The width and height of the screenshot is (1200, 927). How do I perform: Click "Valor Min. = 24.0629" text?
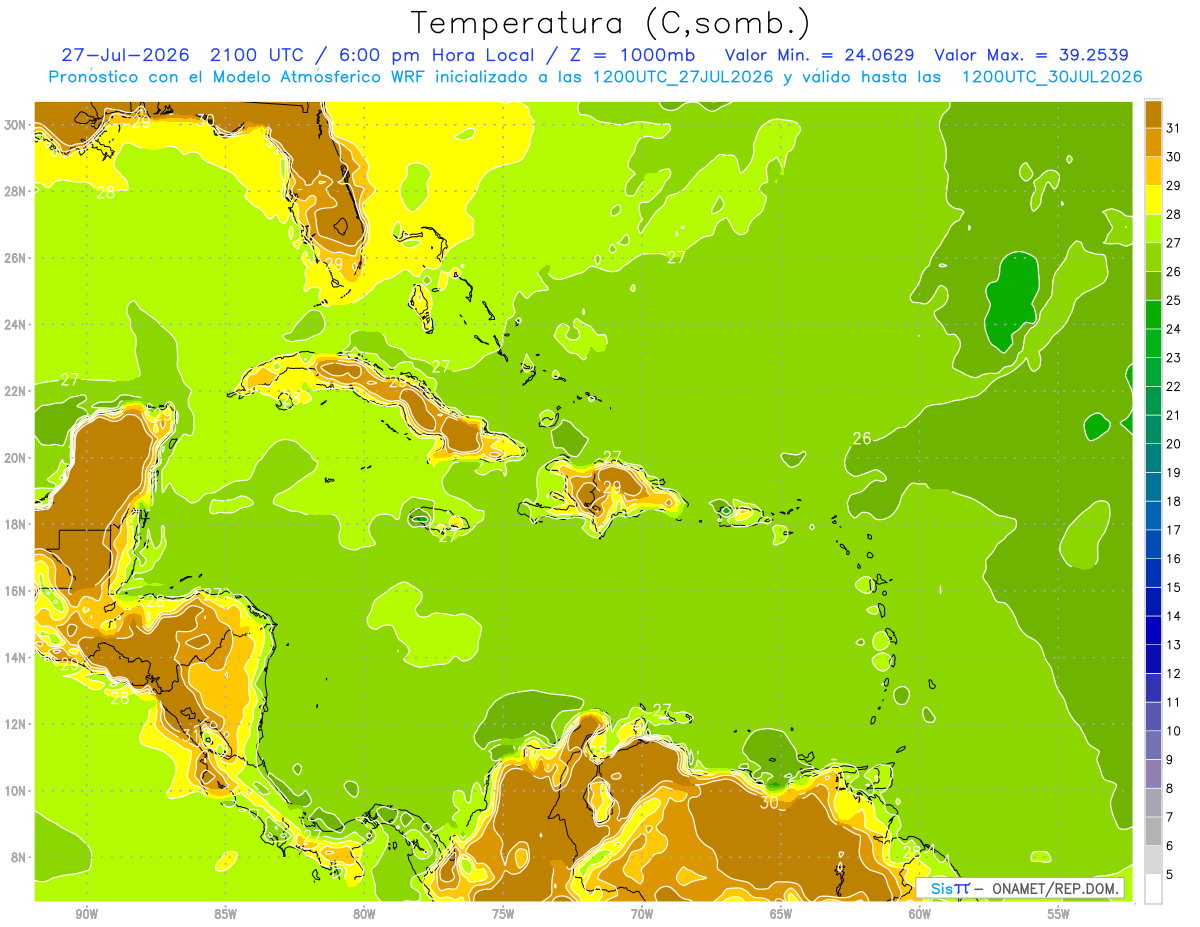pos(819,55)
